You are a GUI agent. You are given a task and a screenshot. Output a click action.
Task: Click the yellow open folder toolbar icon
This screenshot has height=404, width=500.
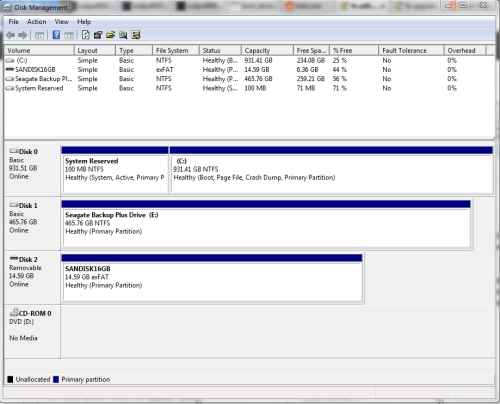[111, 35]
